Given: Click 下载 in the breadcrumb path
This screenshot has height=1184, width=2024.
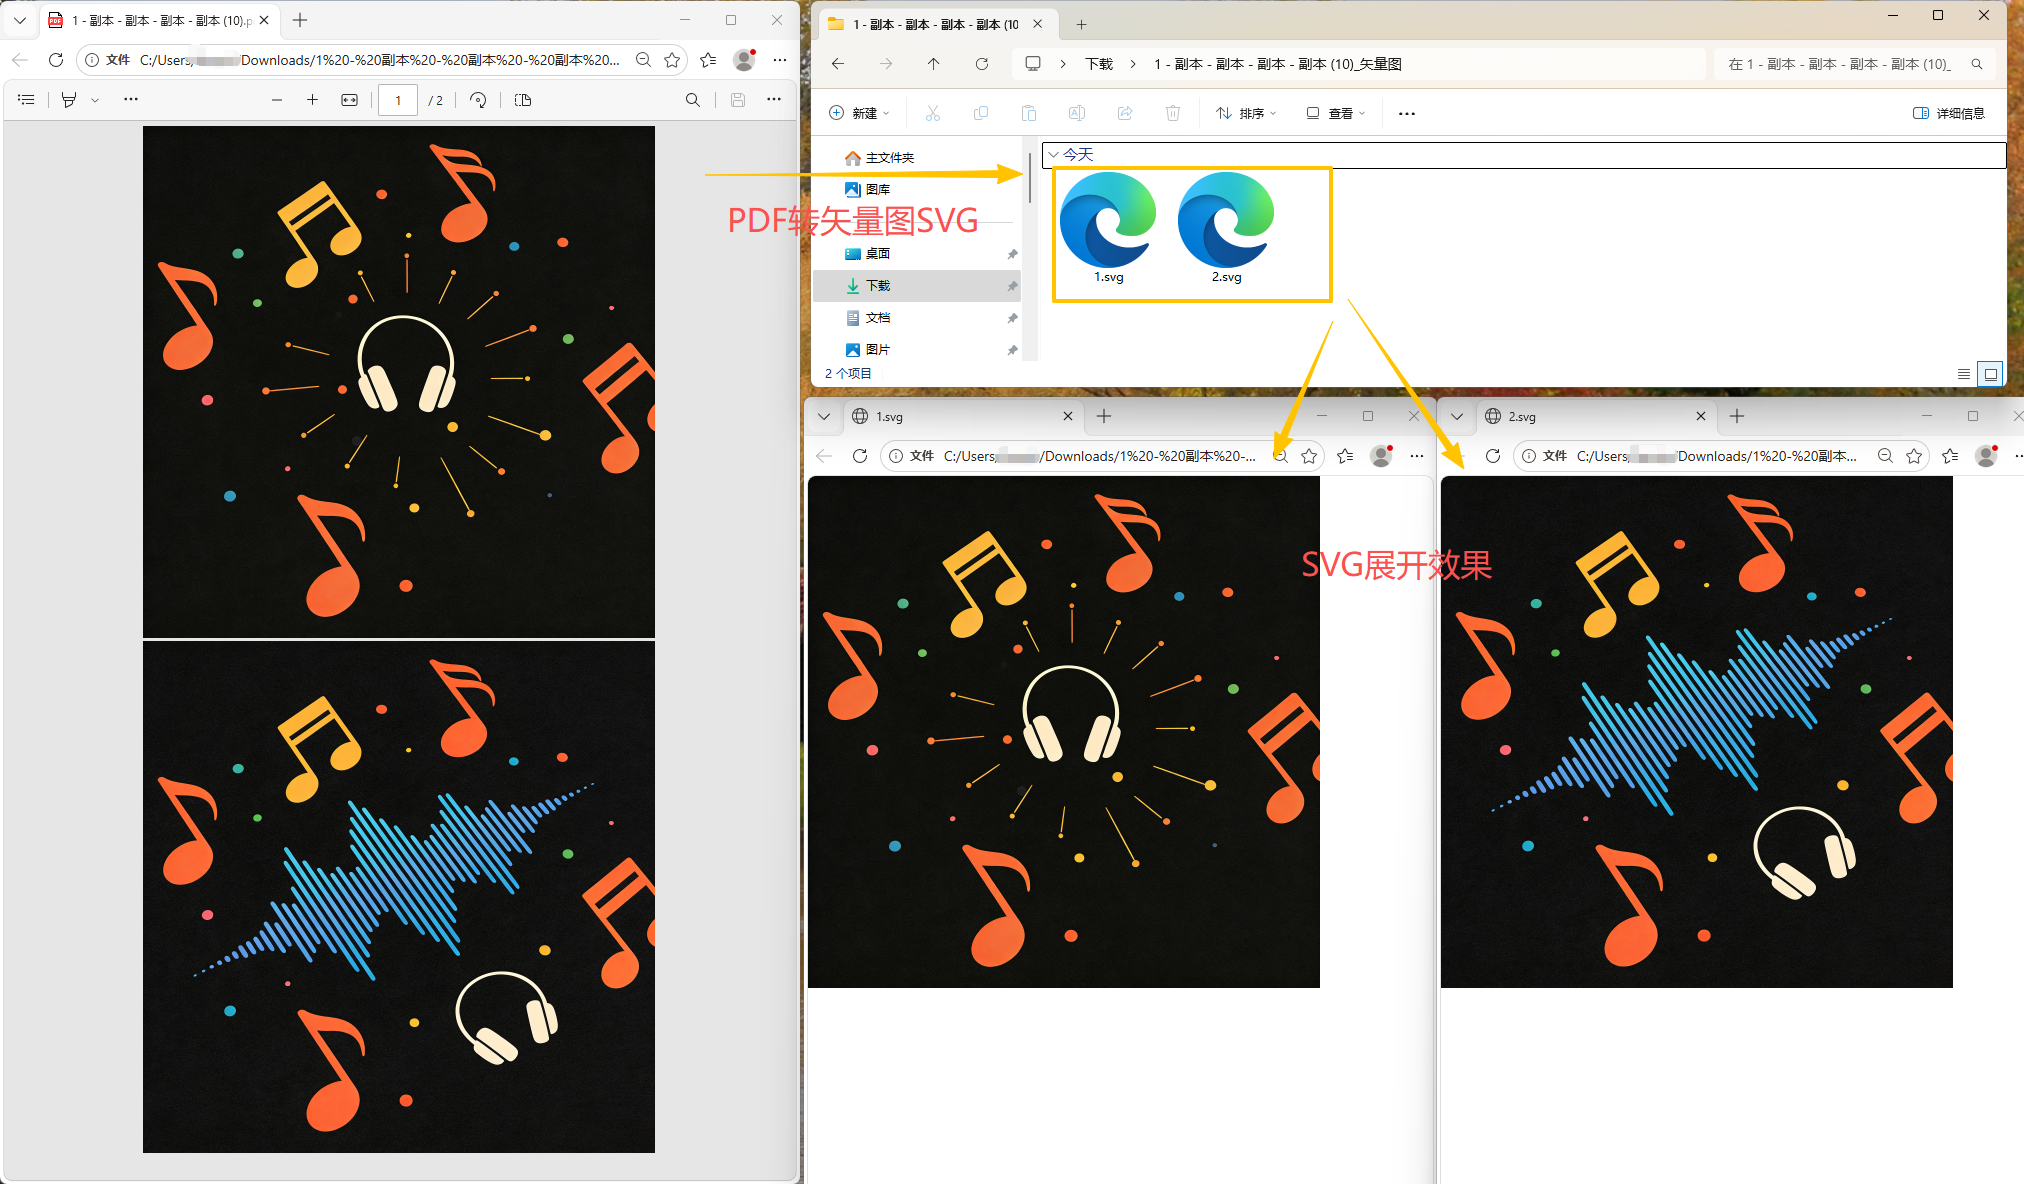Looking at the screenshot, I should (x=1099, y=64).
